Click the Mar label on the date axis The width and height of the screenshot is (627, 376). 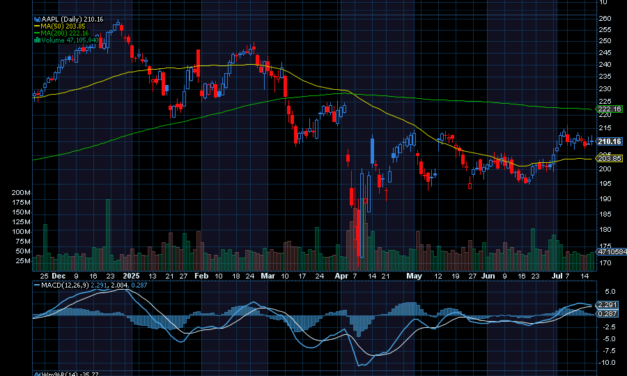268,276
